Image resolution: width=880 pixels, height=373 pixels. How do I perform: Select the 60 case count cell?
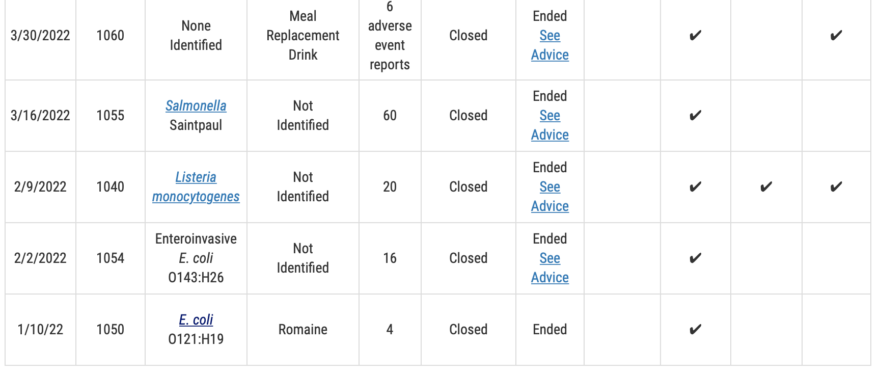point(389,116)
